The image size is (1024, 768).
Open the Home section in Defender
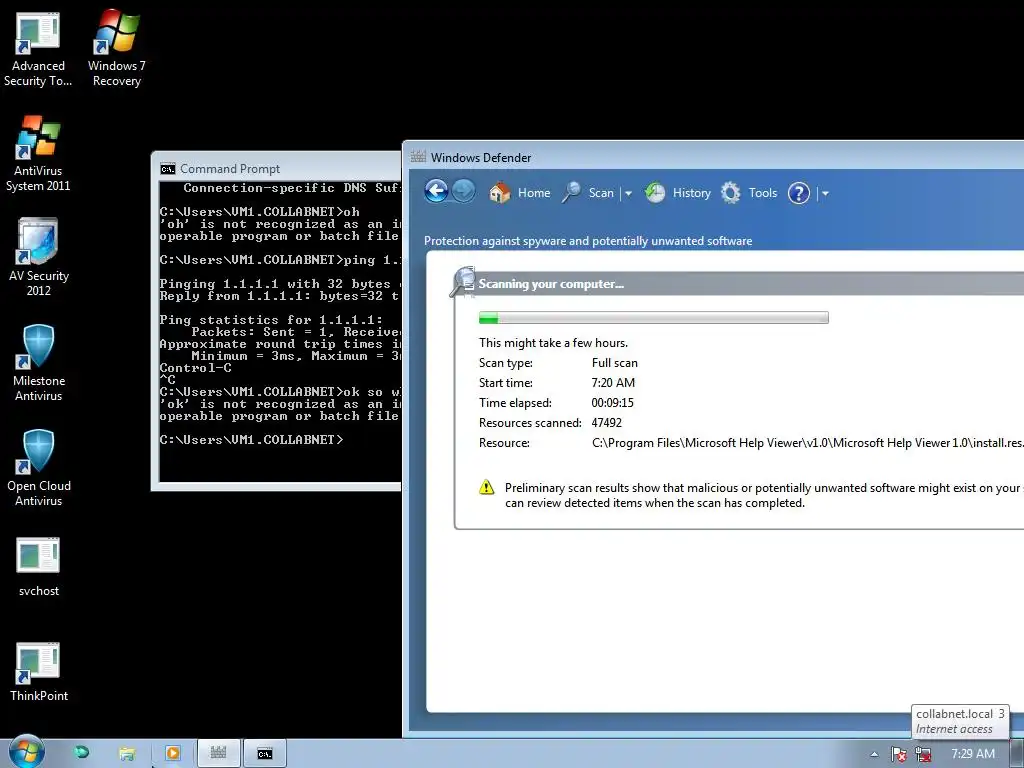pos(534,193)
